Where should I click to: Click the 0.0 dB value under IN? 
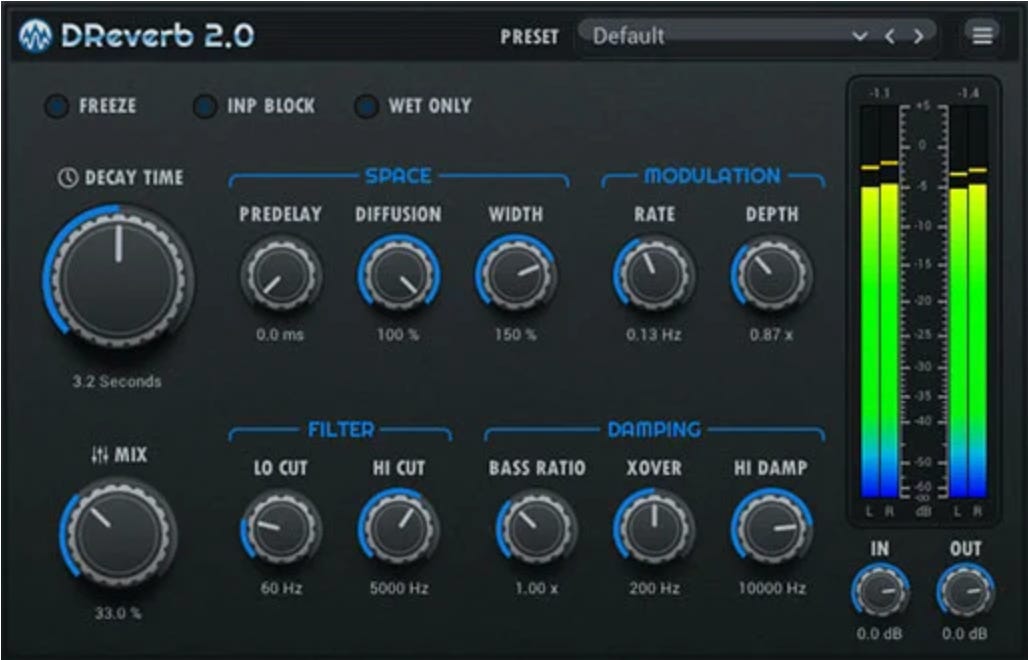(x=879, y=634)
